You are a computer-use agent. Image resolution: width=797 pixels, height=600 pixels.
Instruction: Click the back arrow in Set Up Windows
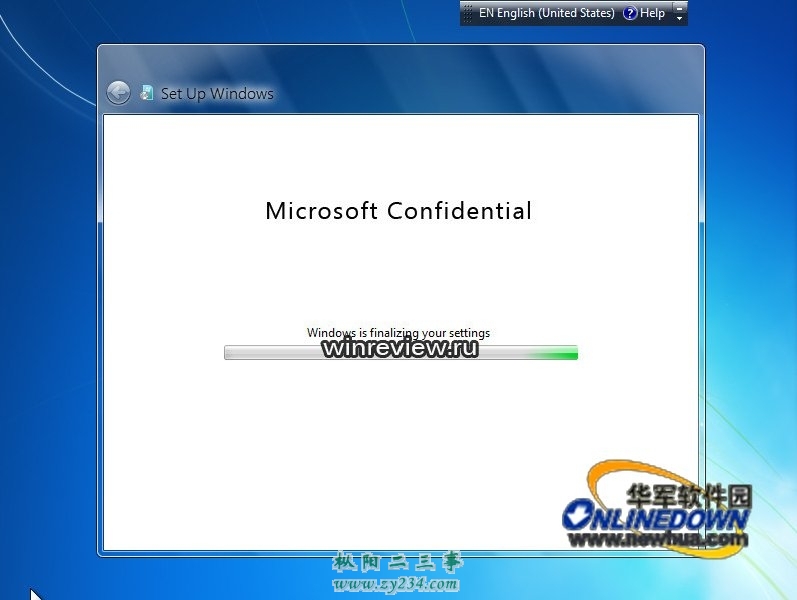tap(118, 93)
